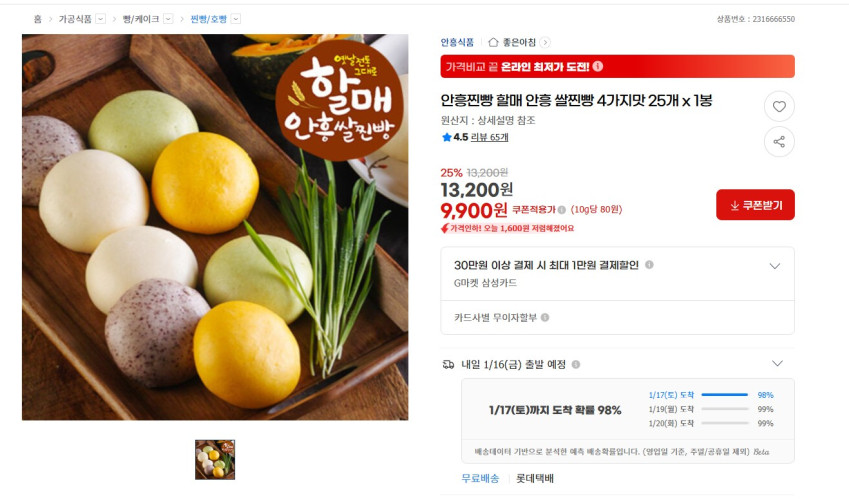Viewport: 849px width, 499px height.
Task: Click the 무료배송 shipping link
Action: pos(480,478)
